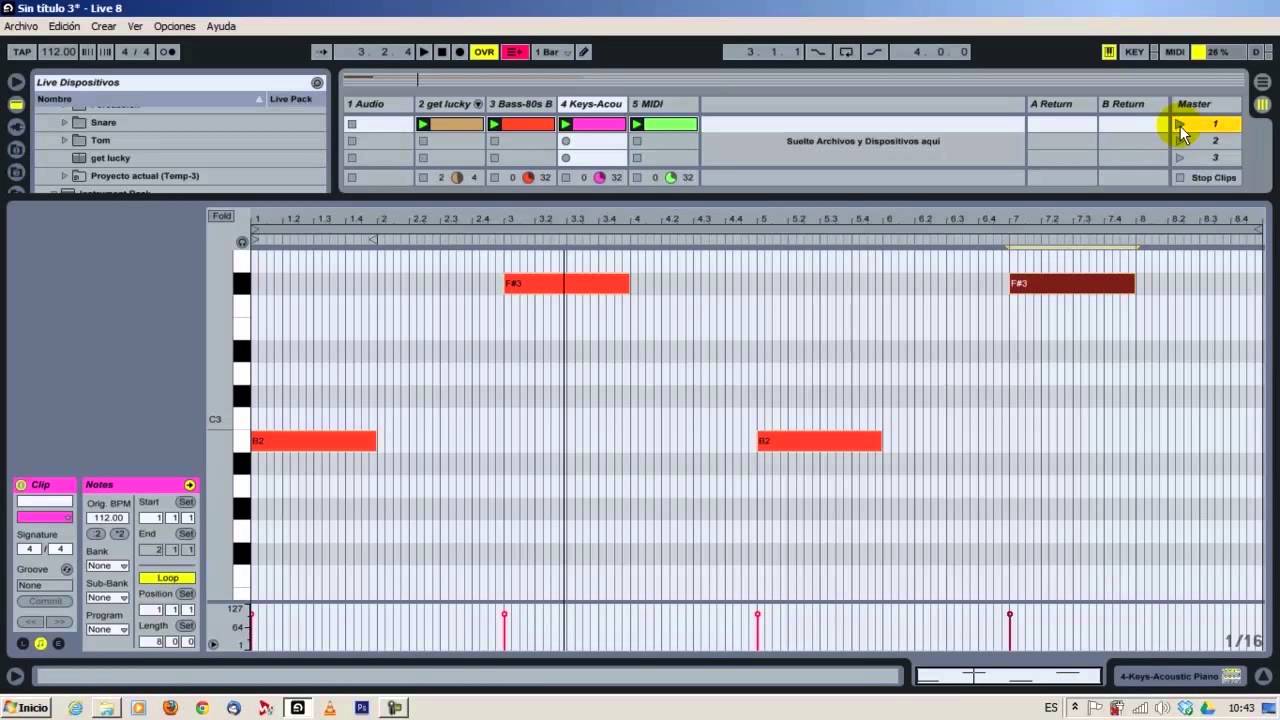The height and width of the screenshot is (720, 1280).
Task: Click the Fold button in note editor
Action: click(221, 216)
